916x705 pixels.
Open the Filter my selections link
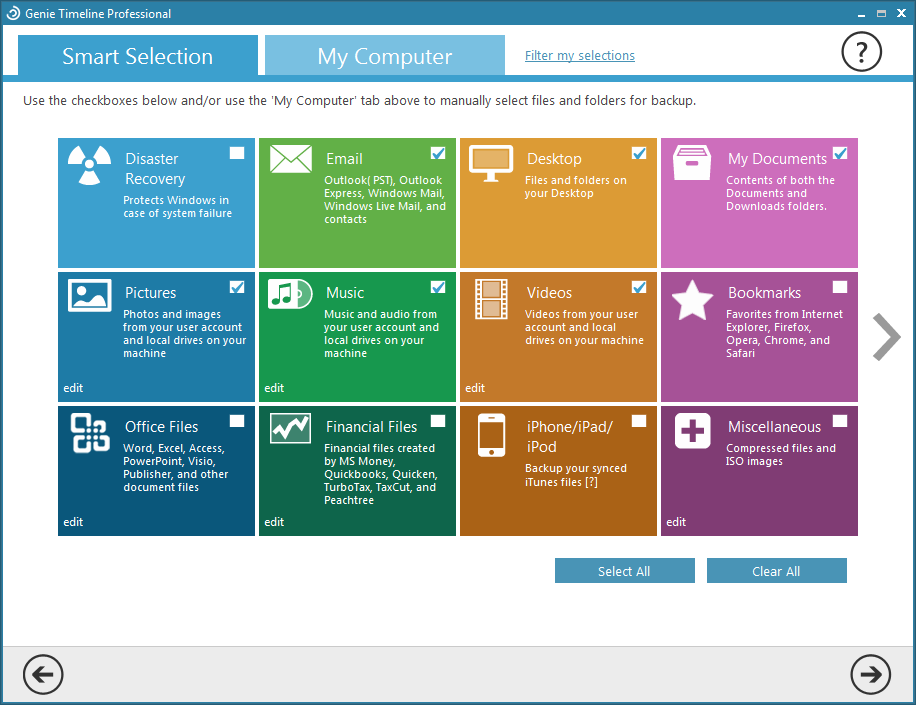point(580,56)
